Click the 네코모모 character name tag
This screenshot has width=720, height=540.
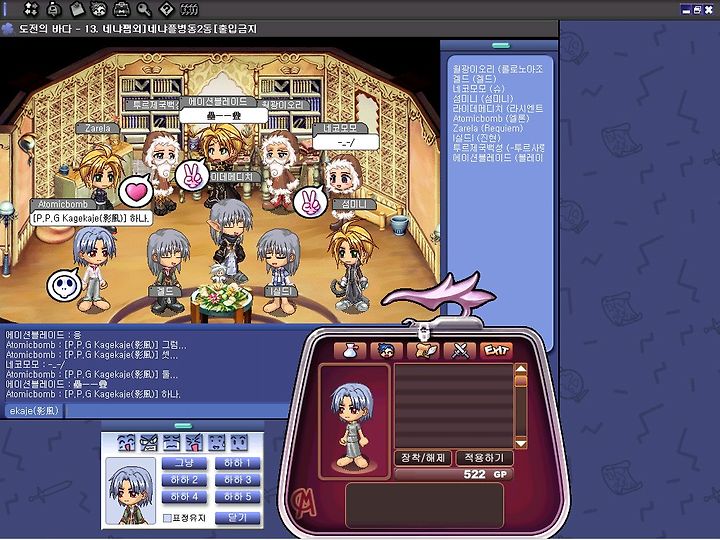pyautogui.click(x=340, y=128)
